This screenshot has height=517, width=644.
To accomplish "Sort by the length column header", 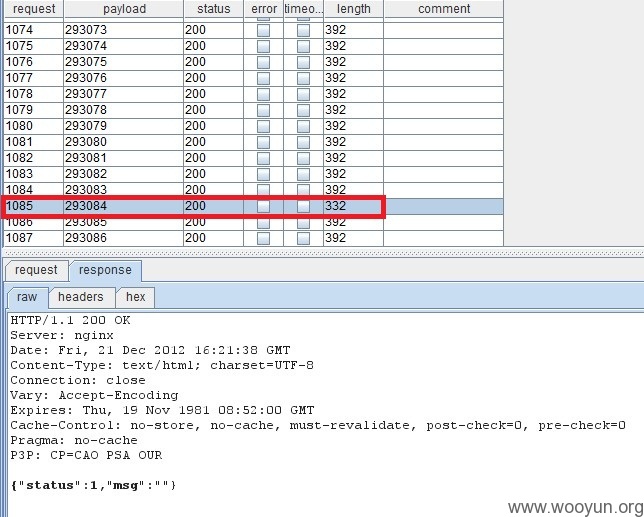I will [x=354, y=9].
